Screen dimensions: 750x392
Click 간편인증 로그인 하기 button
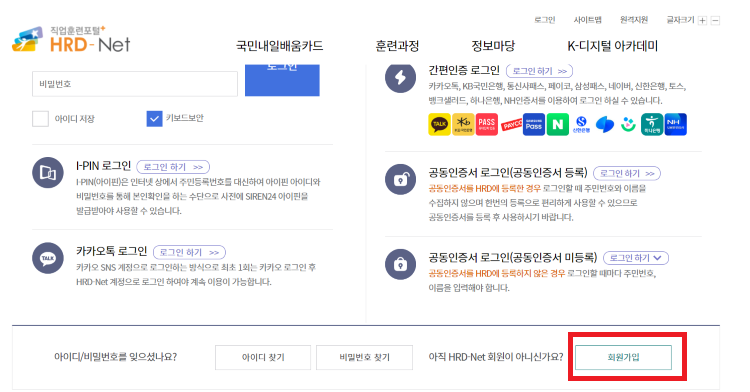point(539,71)
